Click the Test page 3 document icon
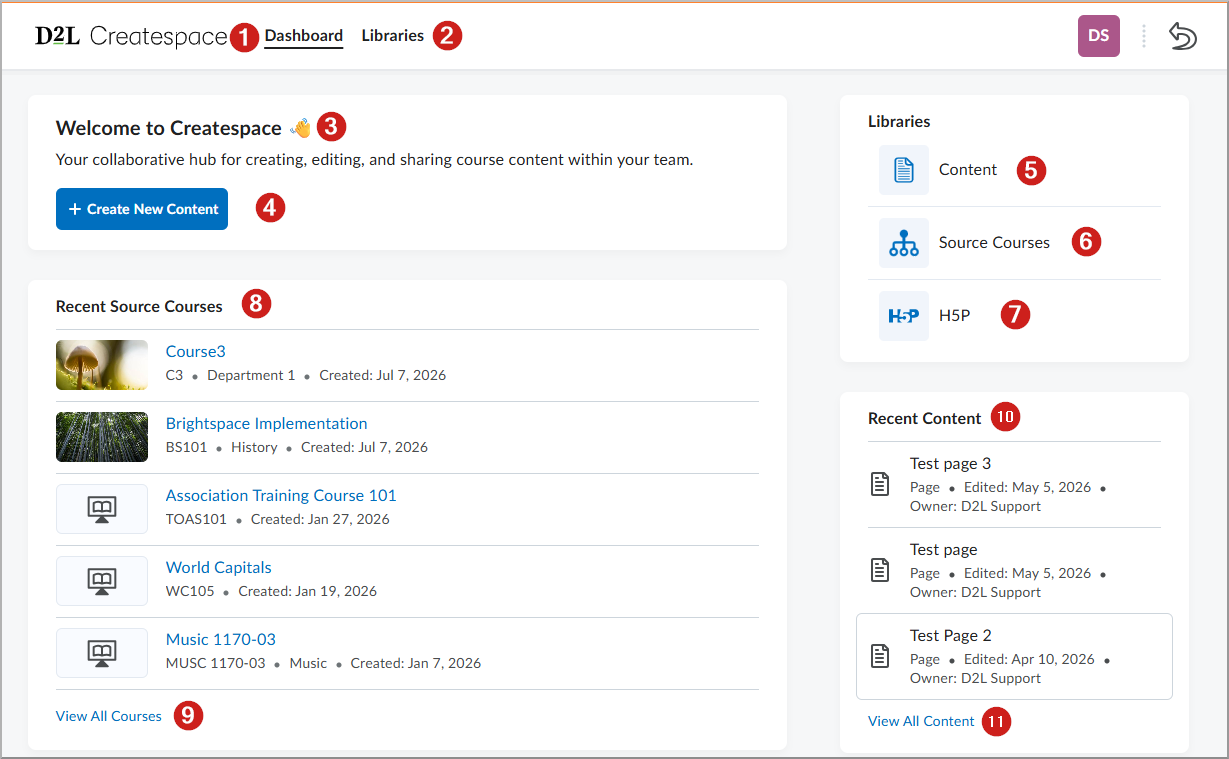 880,485
